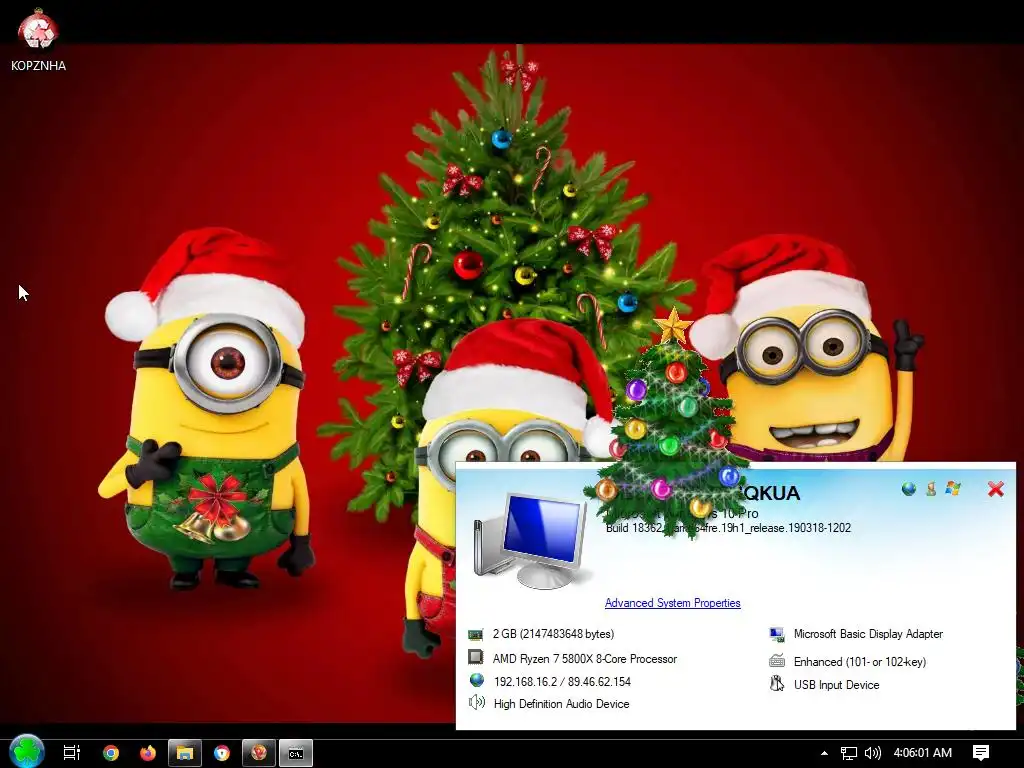Open File Explorer from the taskbar
The width and height of the screenshot is (1024, 768).
[185, 753]
